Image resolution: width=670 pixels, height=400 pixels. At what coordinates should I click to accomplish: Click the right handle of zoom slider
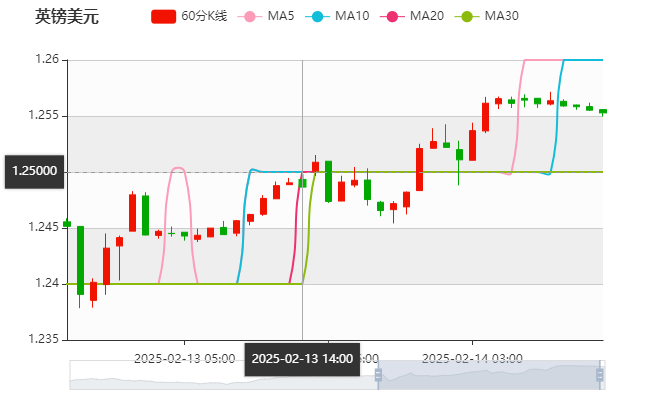(x=602, y=374)
